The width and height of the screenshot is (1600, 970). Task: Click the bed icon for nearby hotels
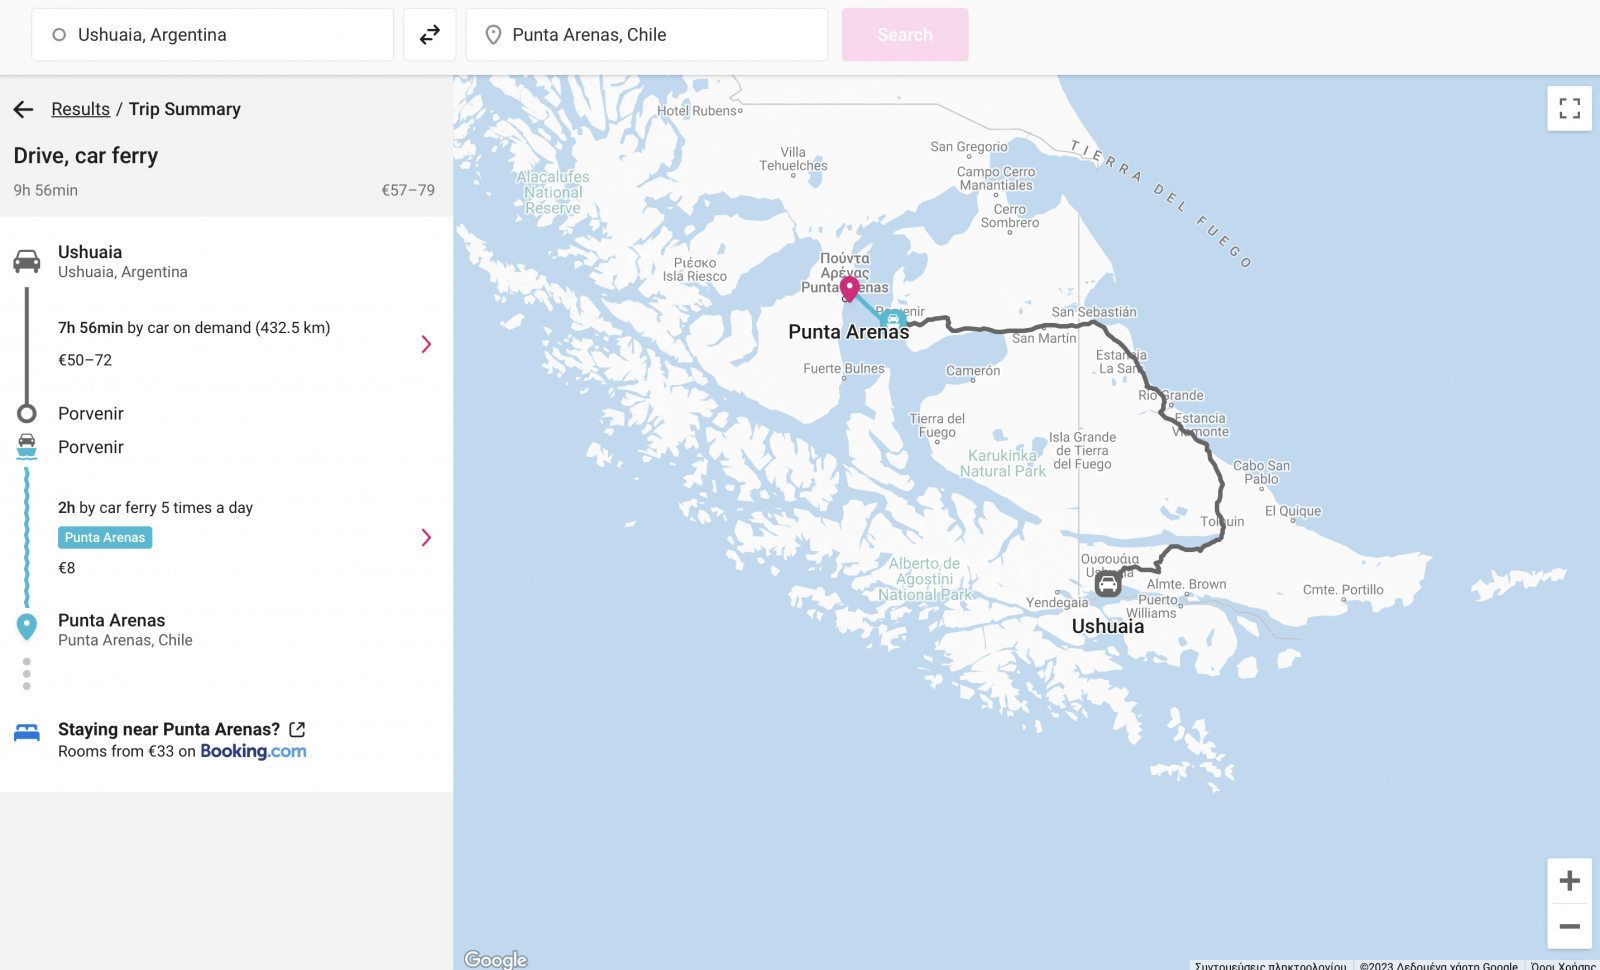coord(27,733)
